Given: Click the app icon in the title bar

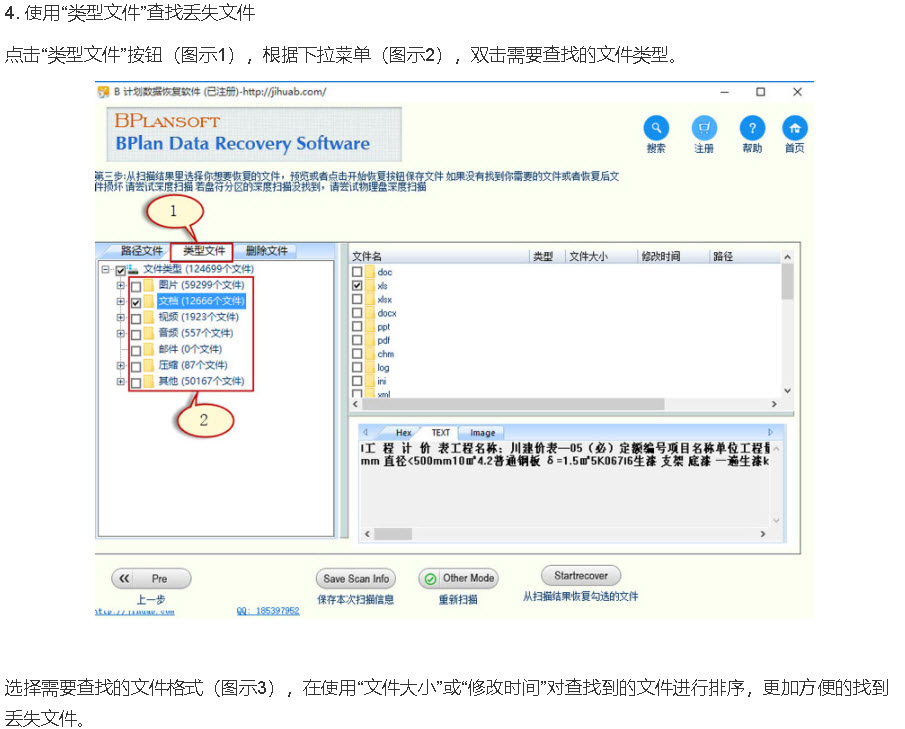Looking at the screenshot, I should (103, 92).
